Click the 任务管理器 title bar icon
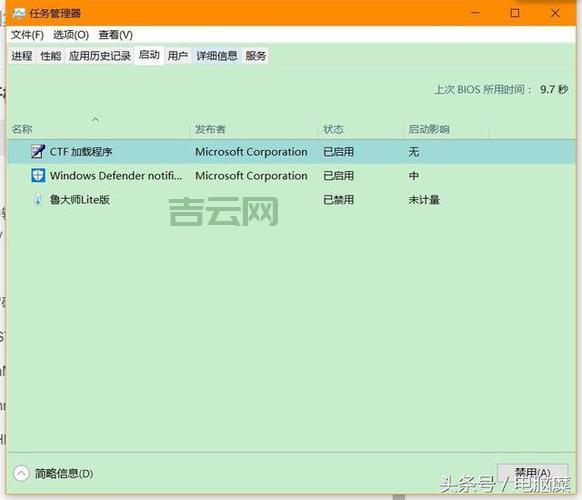The image size is (582, 500). pyautogui.click(x=18, y=14)
